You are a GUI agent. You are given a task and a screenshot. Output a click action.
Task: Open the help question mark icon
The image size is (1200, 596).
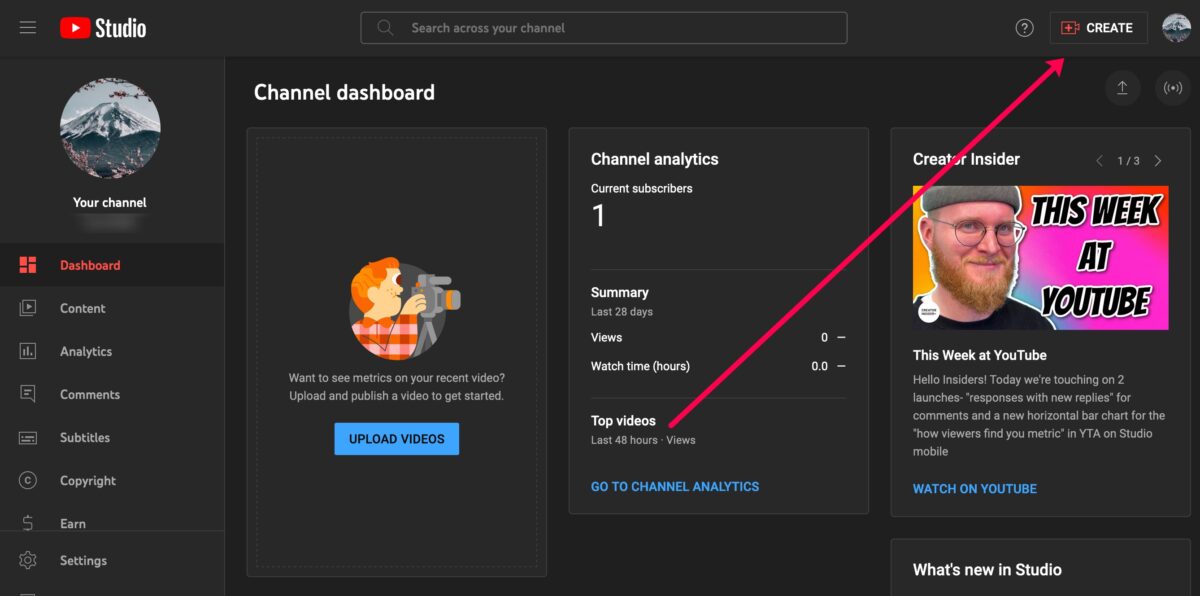tap(1024, 28)
